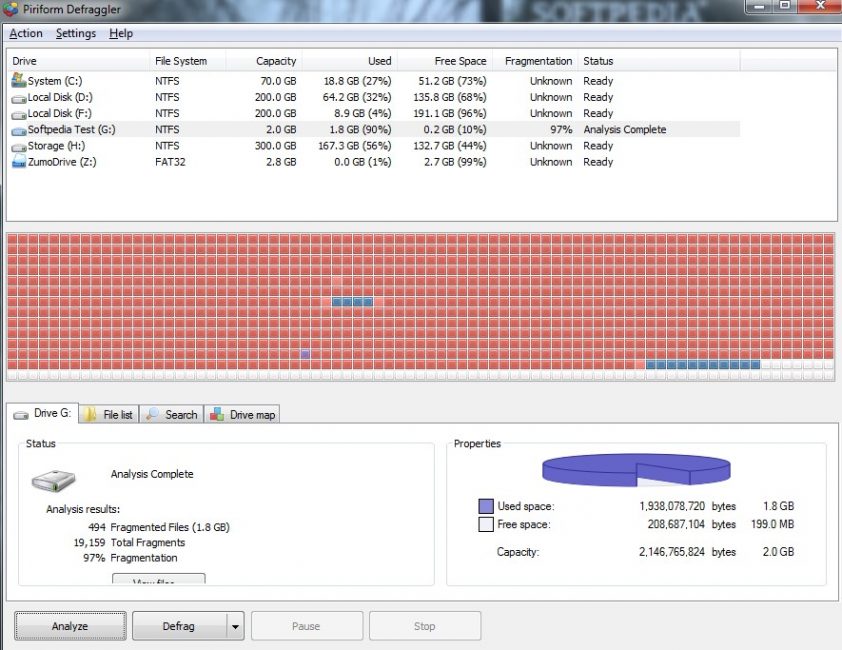Image resolution: width=842 pixels, height=650 pixels.
Task: Select the Local Disk (D:) row
Action: point(374,97)
